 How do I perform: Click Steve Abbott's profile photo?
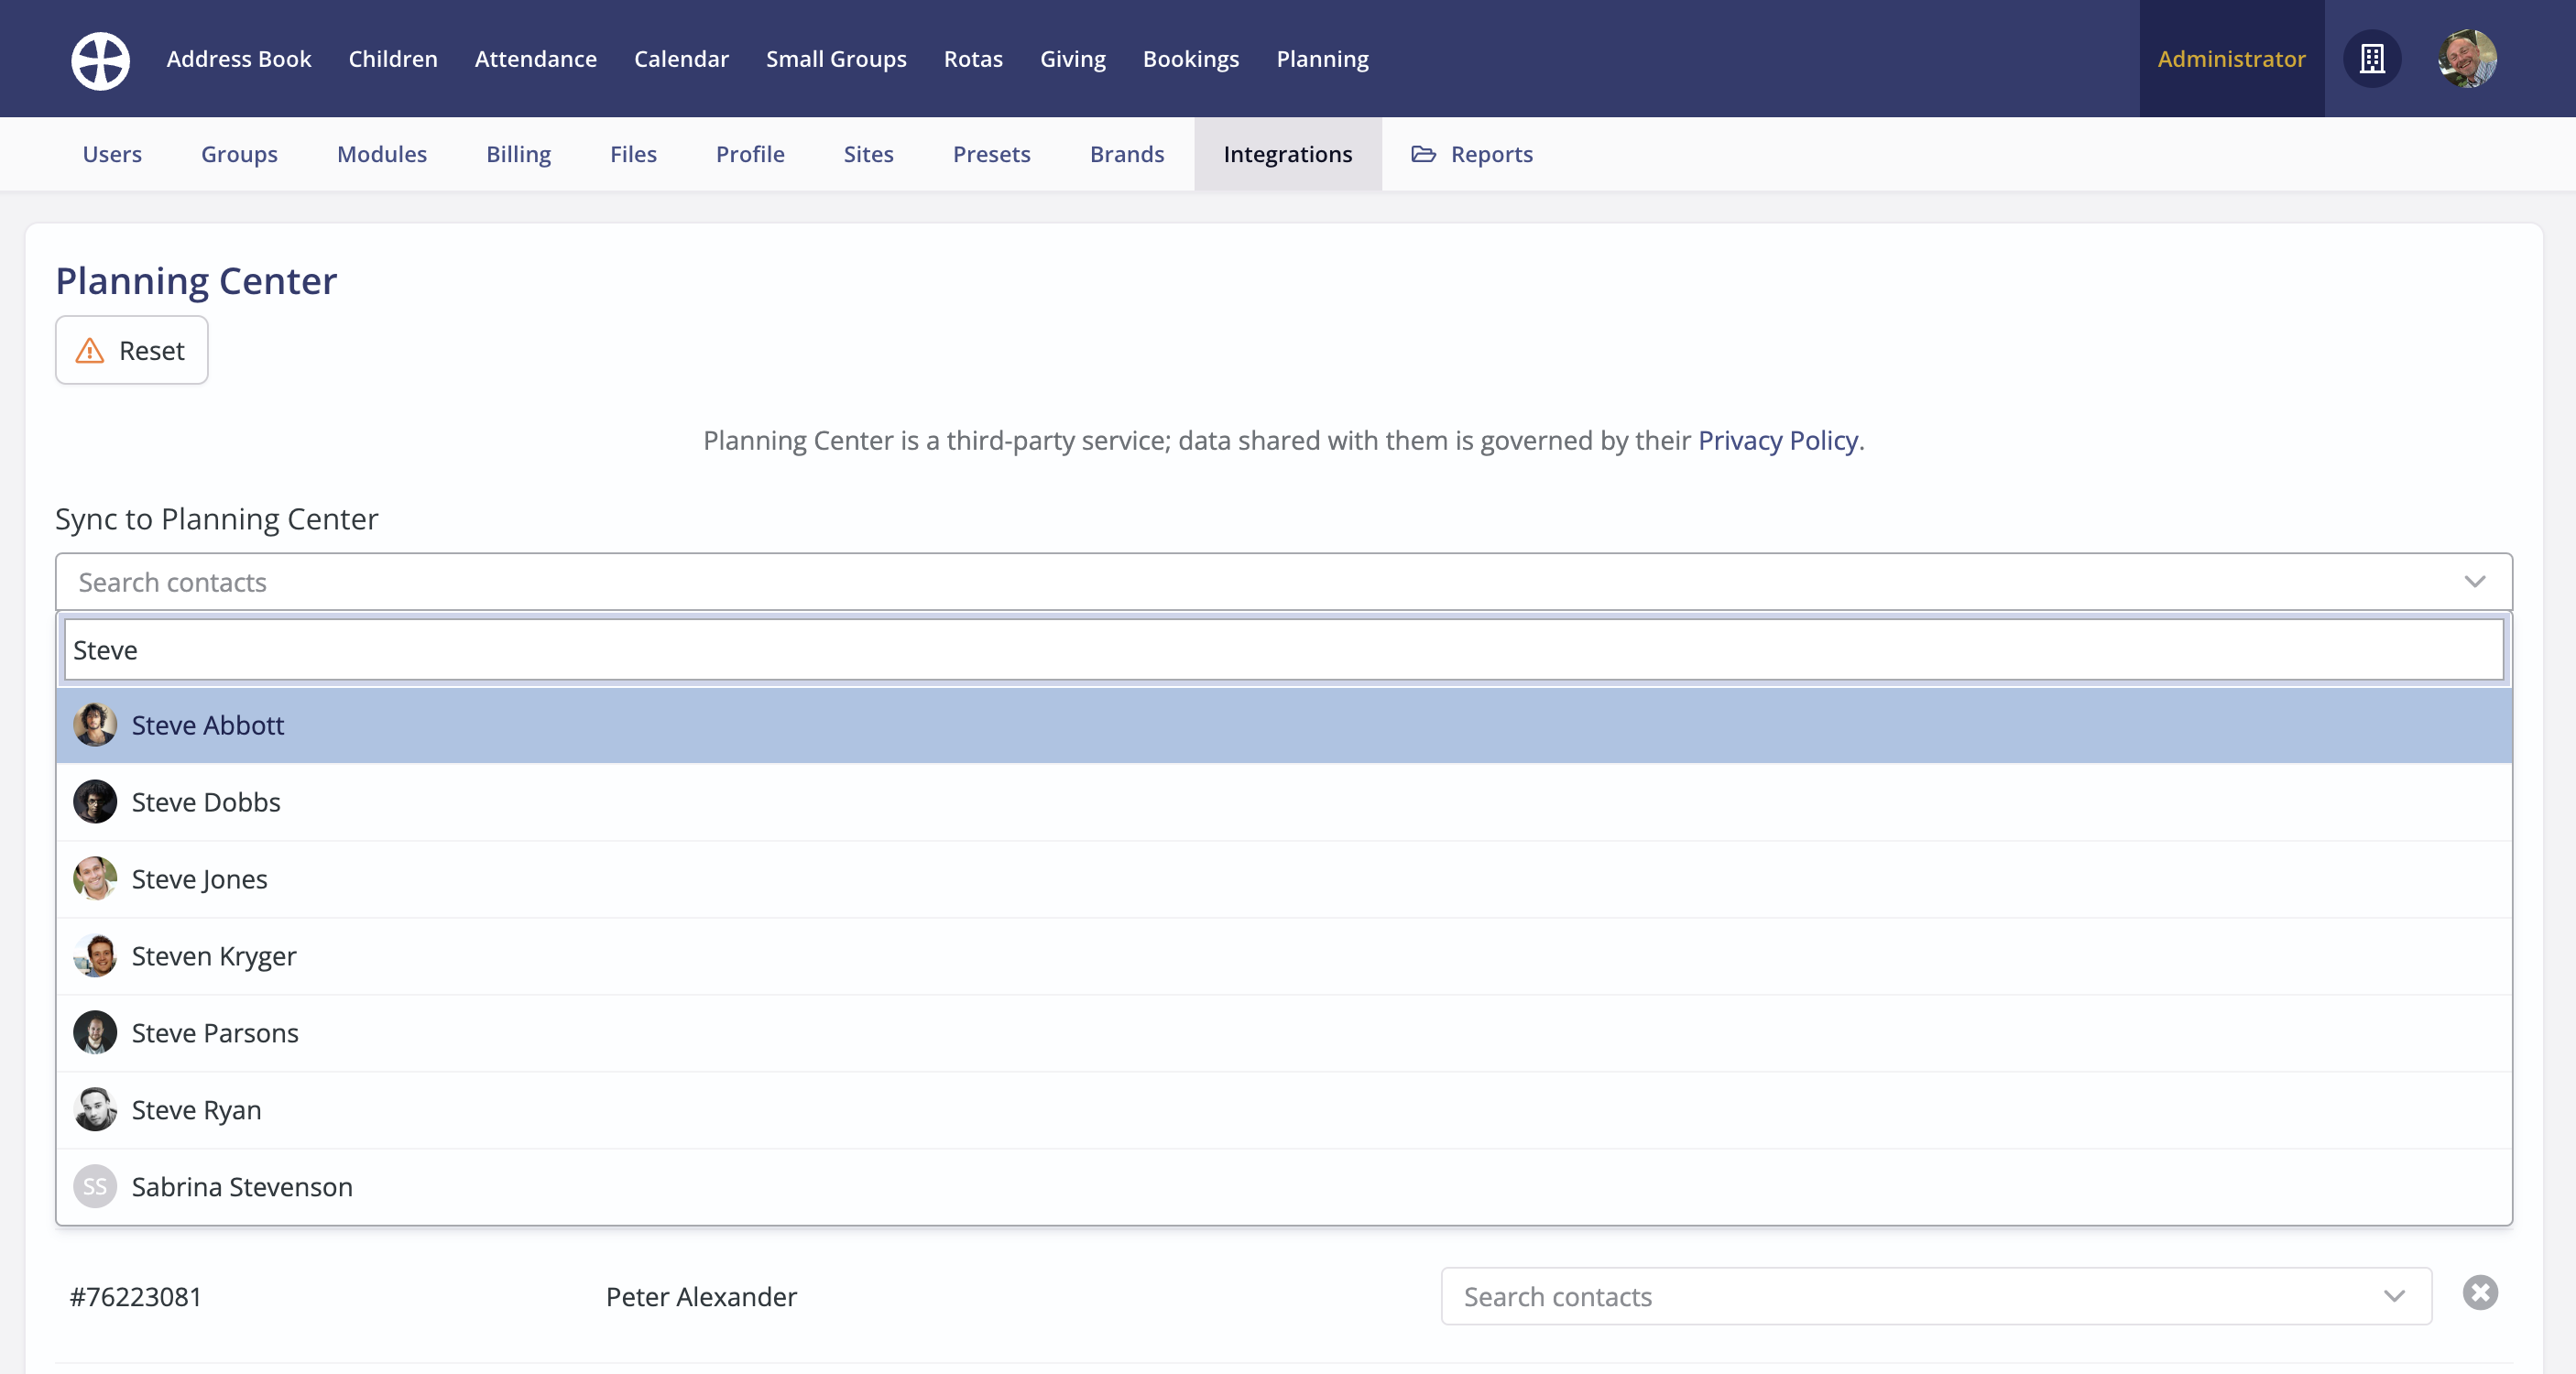point(95,725)
